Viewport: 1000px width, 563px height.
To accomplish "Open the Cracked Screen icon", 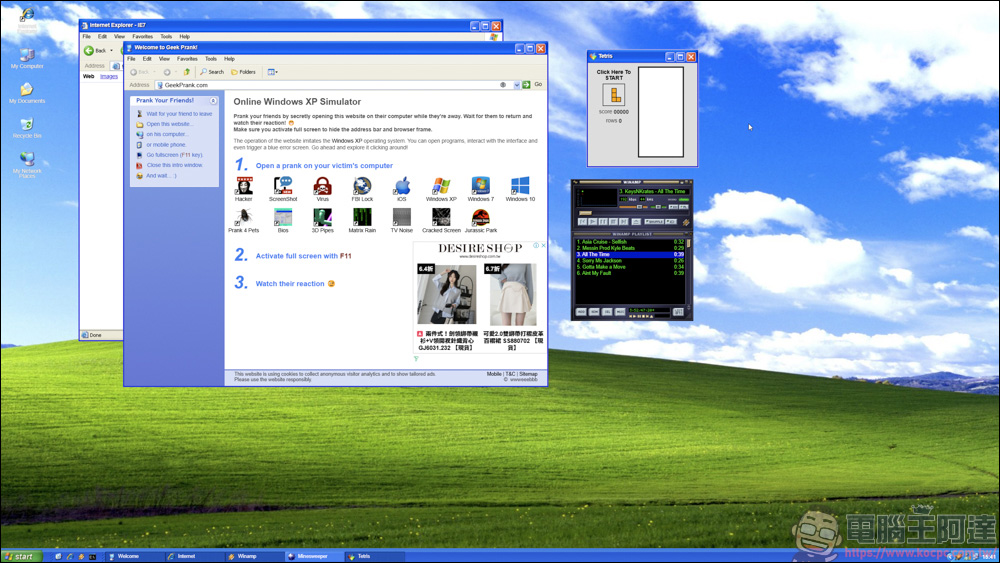I will pos(441,221).
